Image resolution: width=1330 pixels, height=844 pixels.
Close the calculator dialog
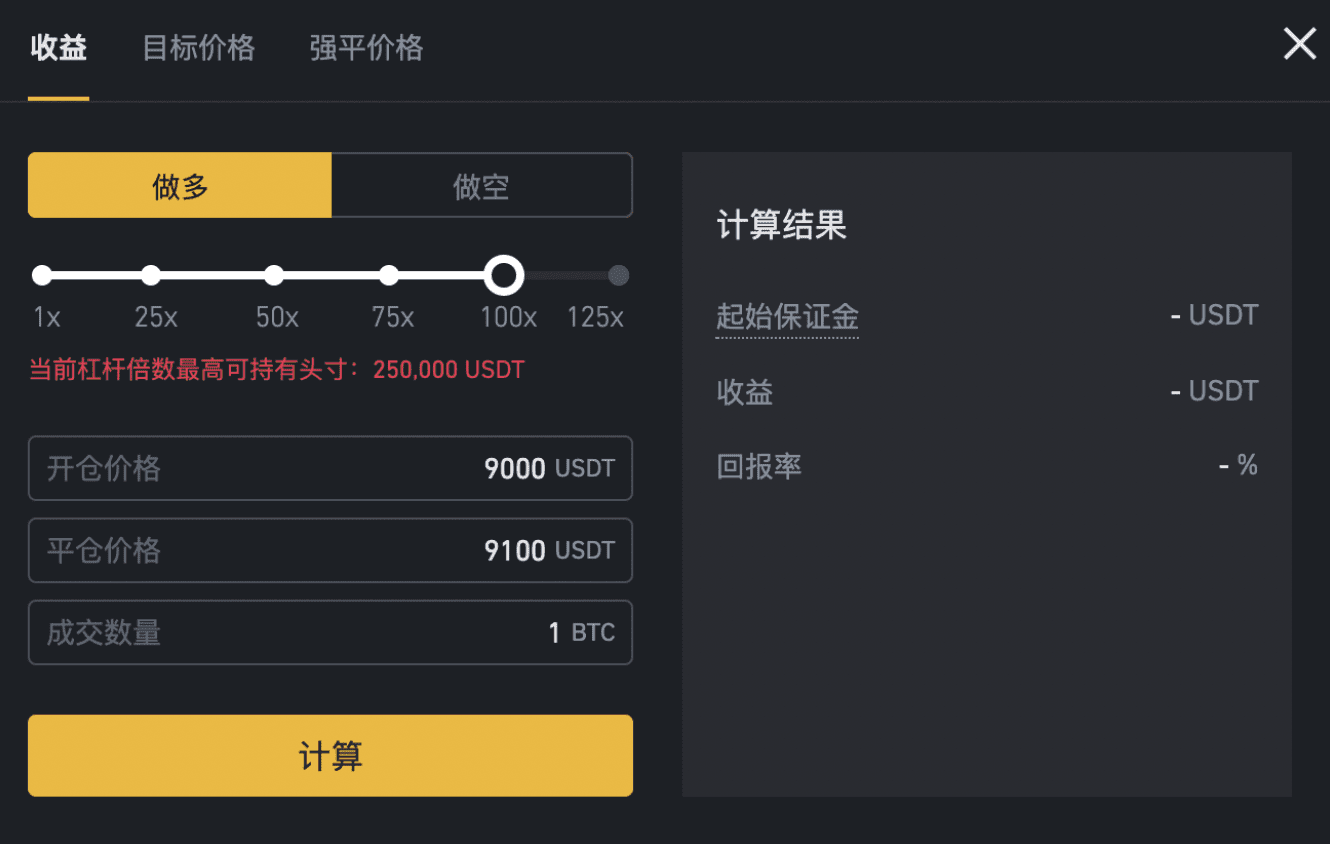pyautogui.click(x=1299, y=44)
